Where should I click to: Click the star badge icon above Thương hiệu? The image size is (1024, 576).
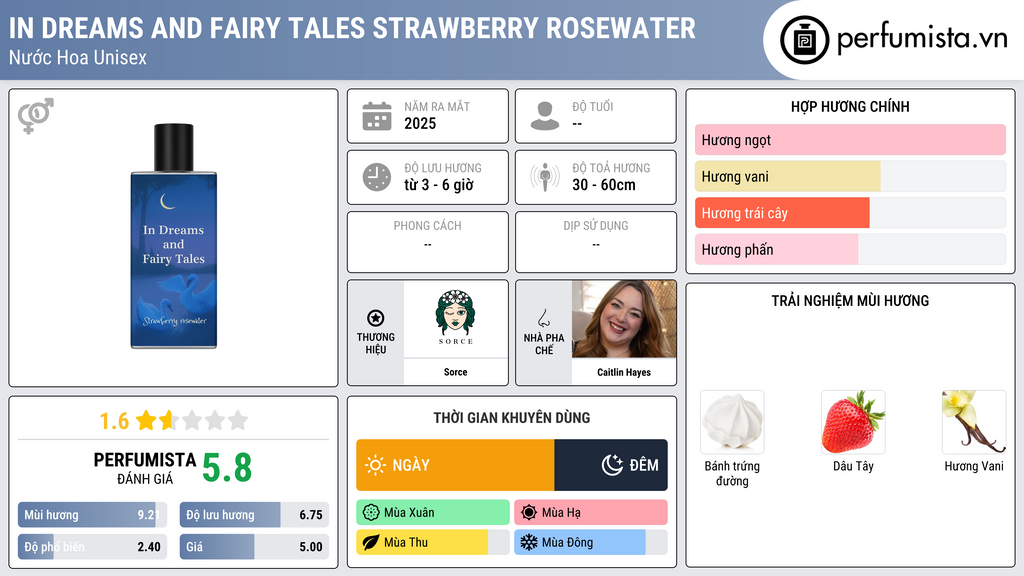click(x=376, y=318)
